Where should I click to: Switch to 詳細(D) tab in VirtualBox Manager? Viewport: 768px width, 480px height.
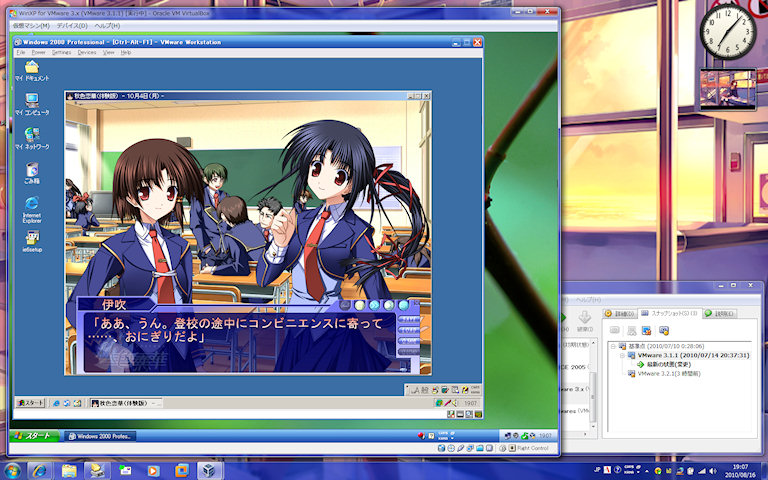pyautogui.click(x=620, y=313)
